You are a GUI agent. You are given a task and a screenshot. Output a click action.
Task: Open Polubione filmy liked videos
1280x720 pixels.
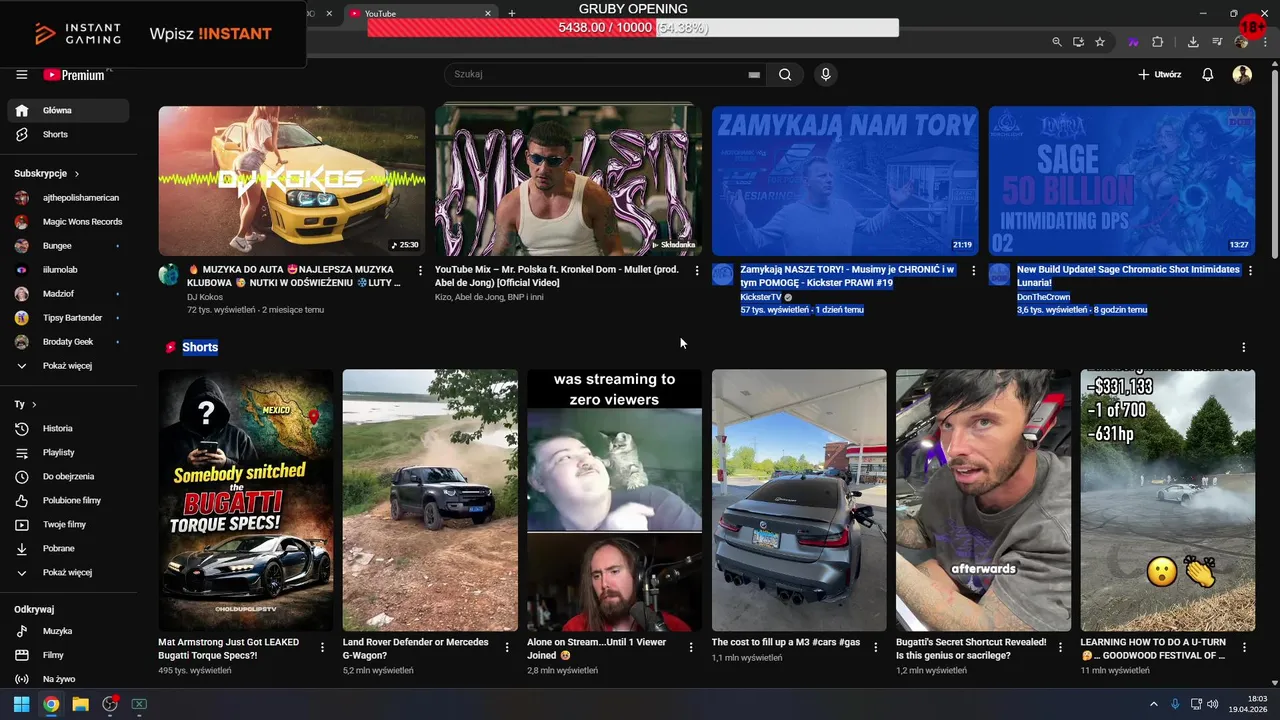[68, 501]
